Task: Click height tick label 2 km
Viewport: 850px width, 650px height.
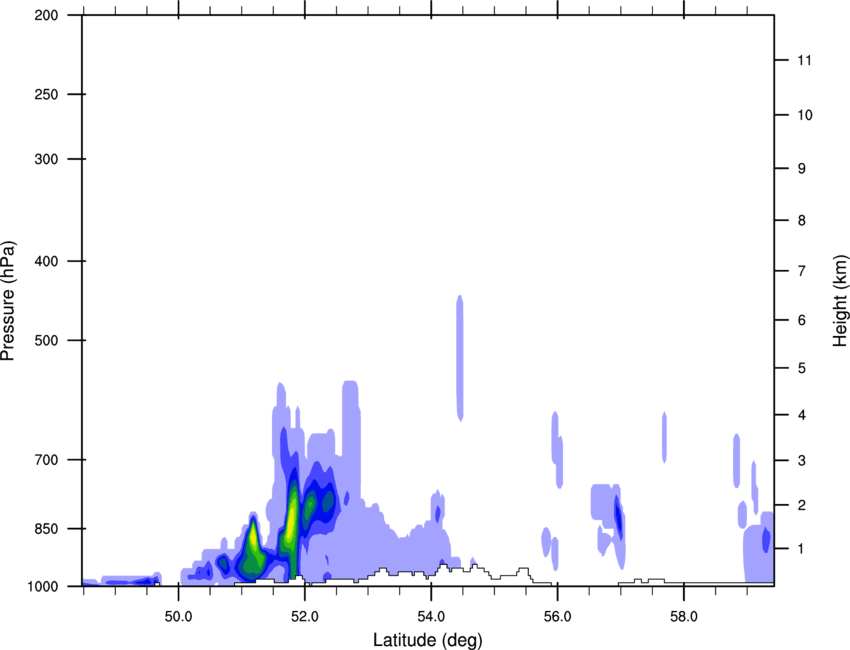Action: [801, 505]
